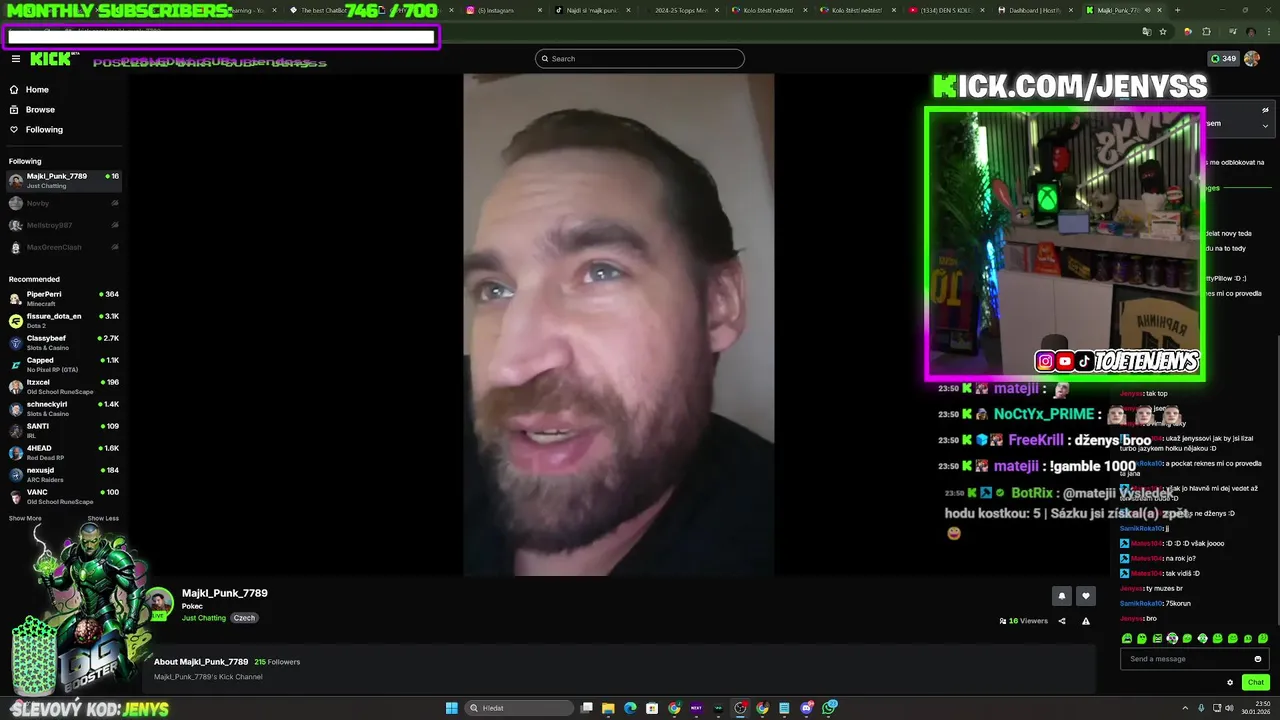
Task: Share the stream via the share icon
Action: [x=1062, y=621]
